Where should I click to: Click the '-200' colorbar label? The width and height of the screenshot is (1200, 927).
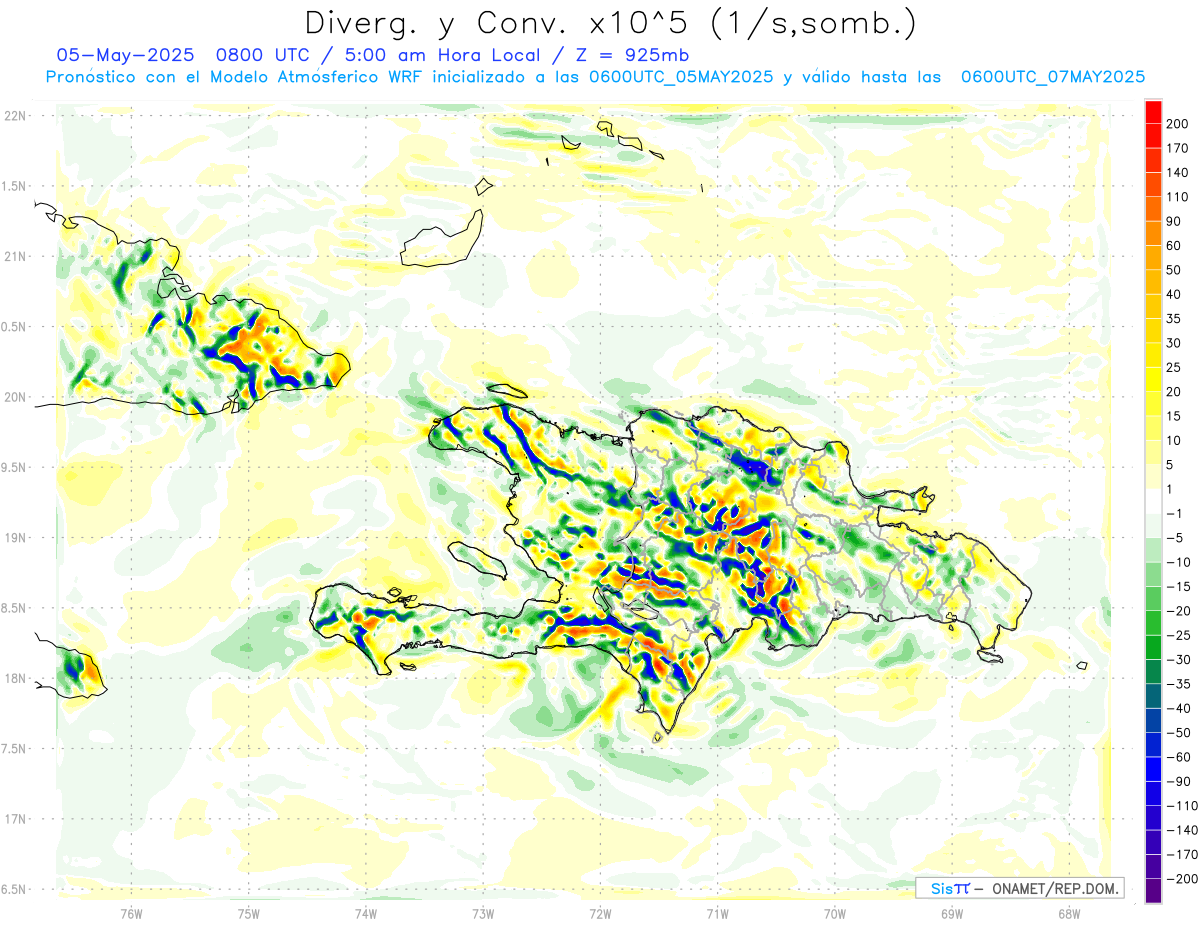(x=1181, y=880)
